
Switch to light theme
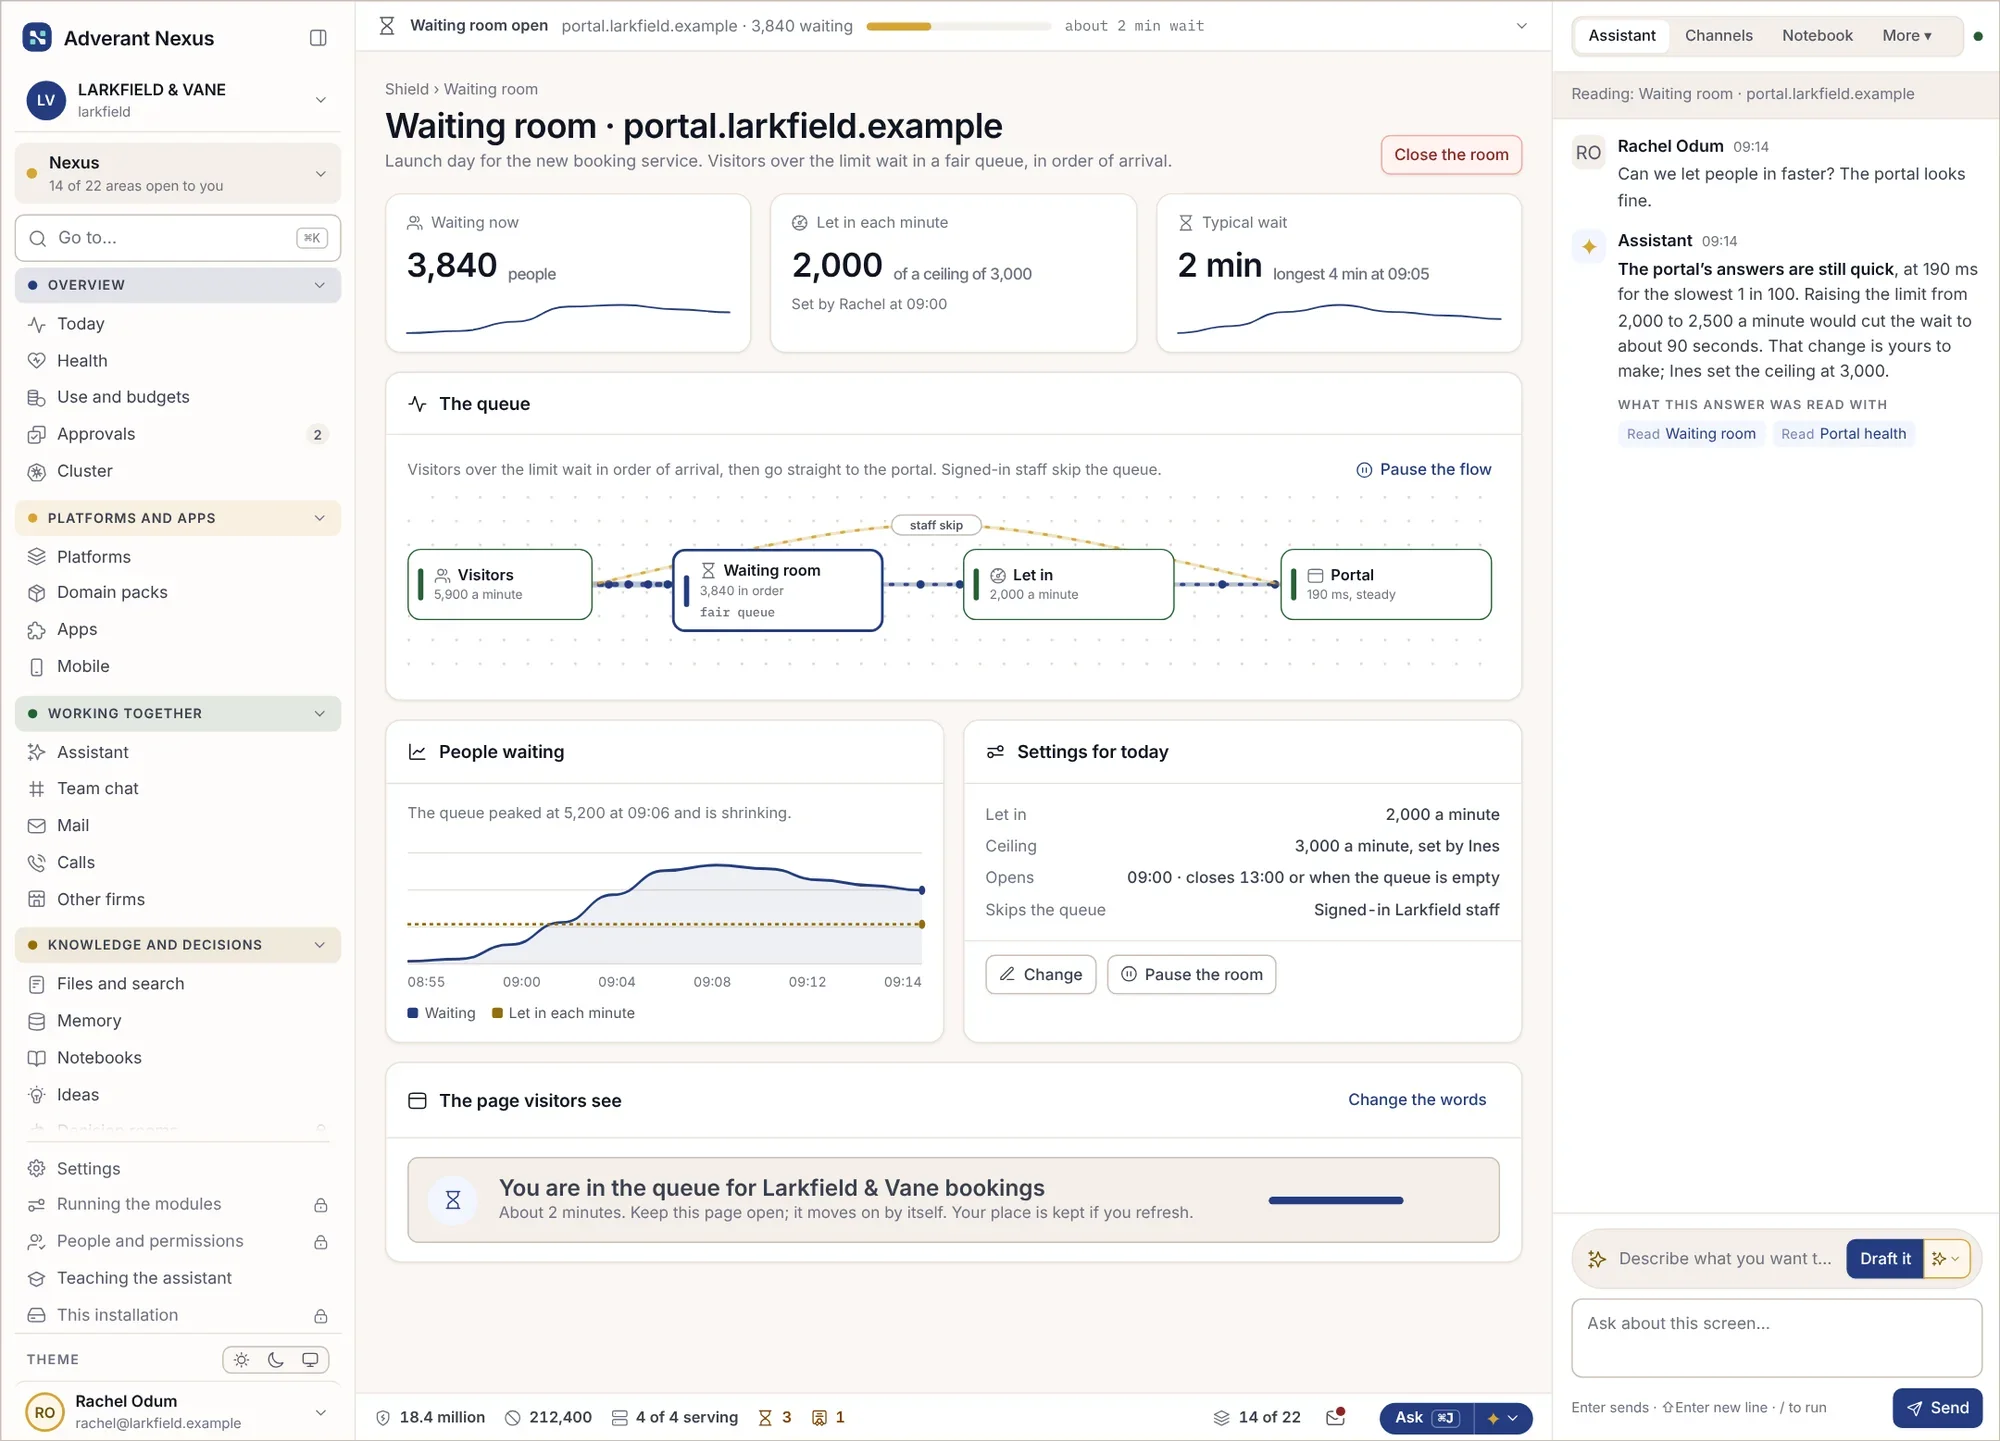(241, 1360)
